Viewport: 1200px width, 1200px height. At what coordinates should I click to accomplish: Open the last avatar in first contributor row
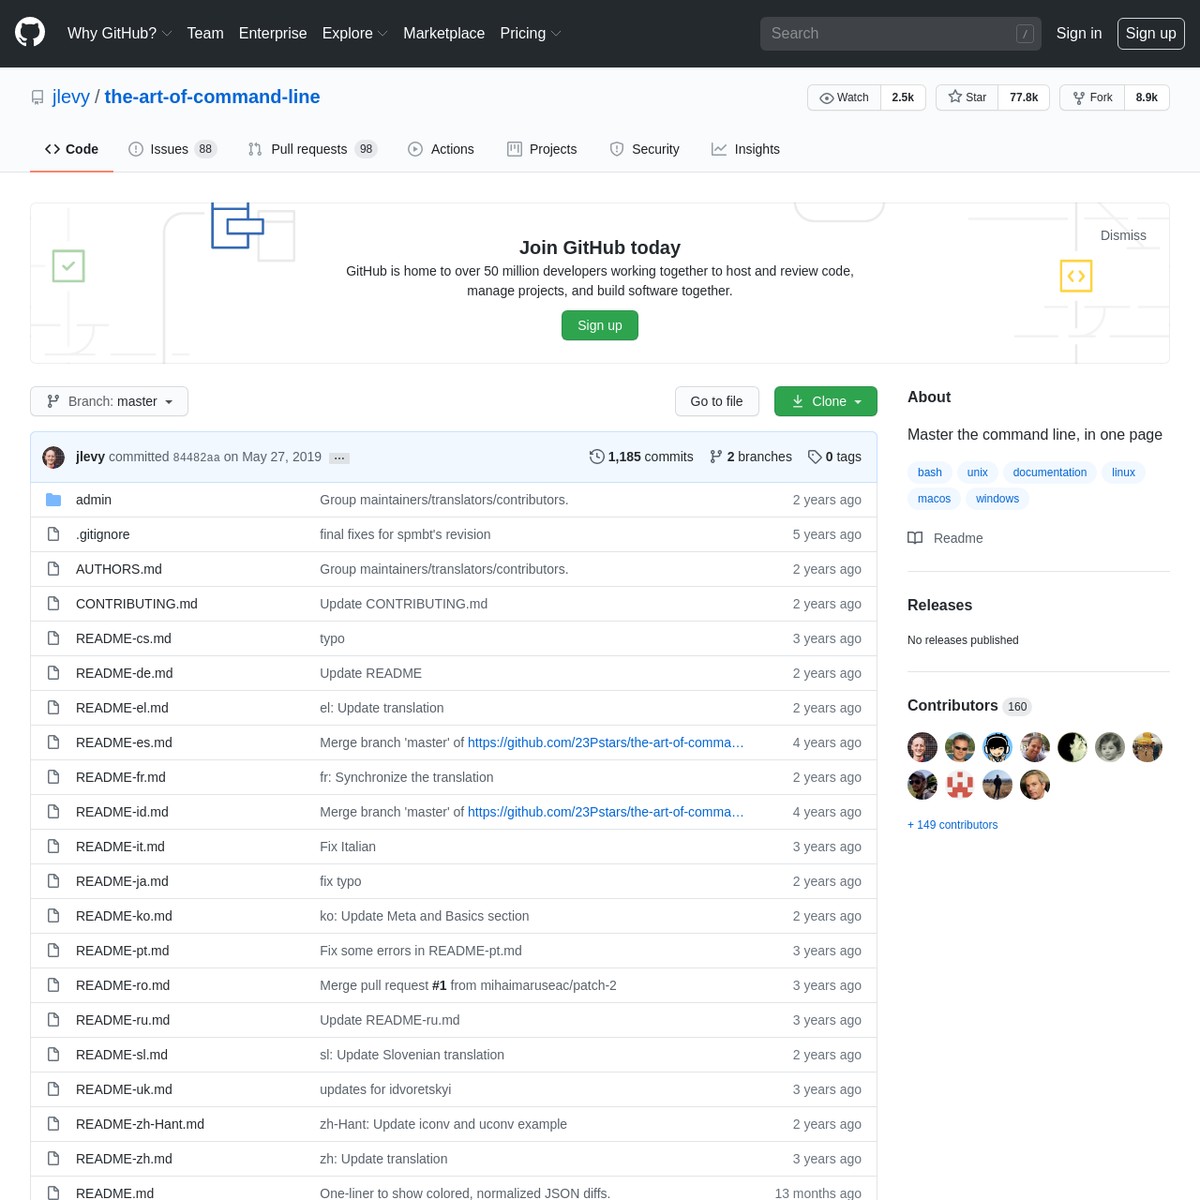click(1147, 747)
